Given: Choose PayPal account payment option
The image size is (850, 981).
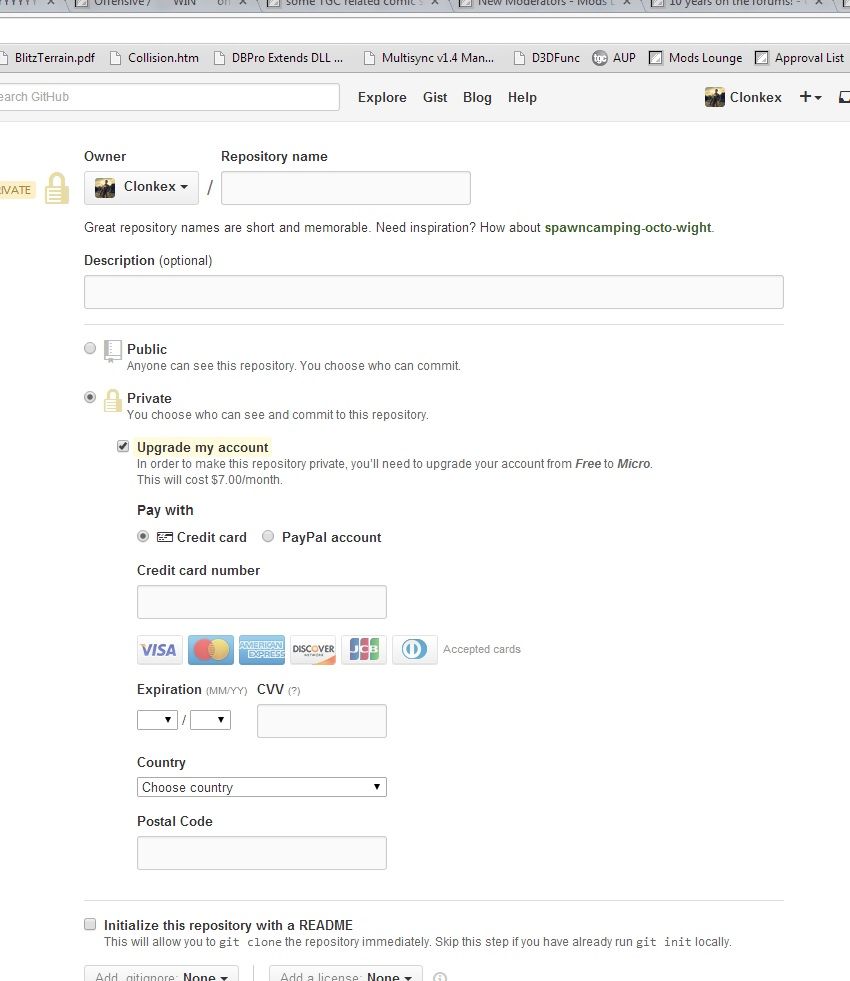Looking at the screenshot, I should tap(268, 537).
